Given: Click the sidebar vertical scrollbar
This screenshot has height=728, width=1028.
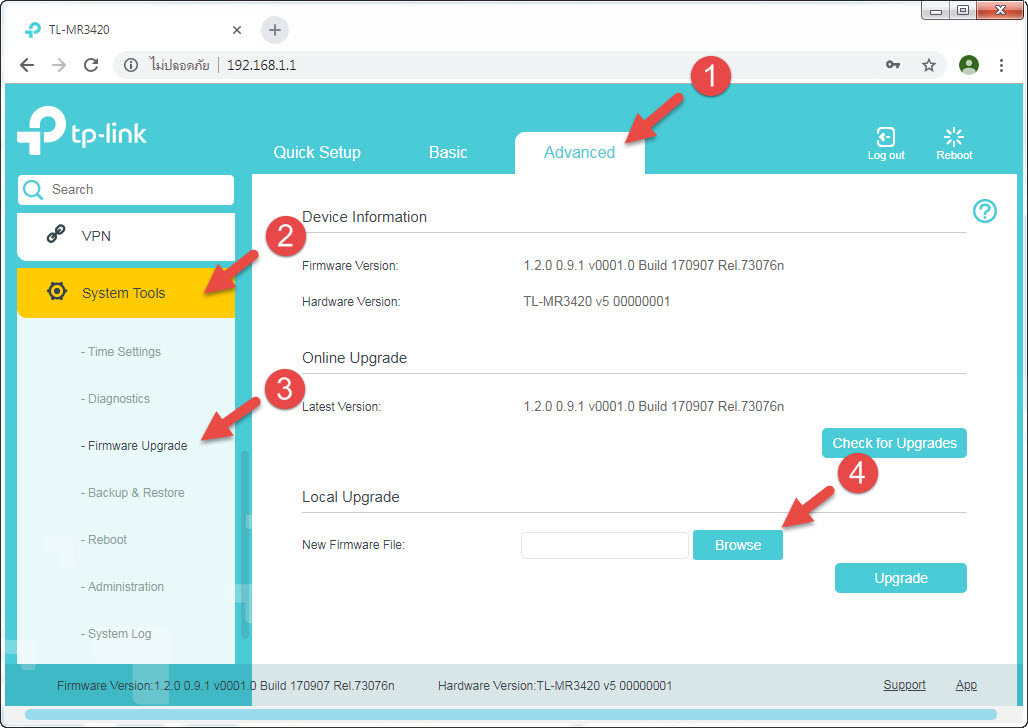Looking at the screenshot, I should [245, 544].
